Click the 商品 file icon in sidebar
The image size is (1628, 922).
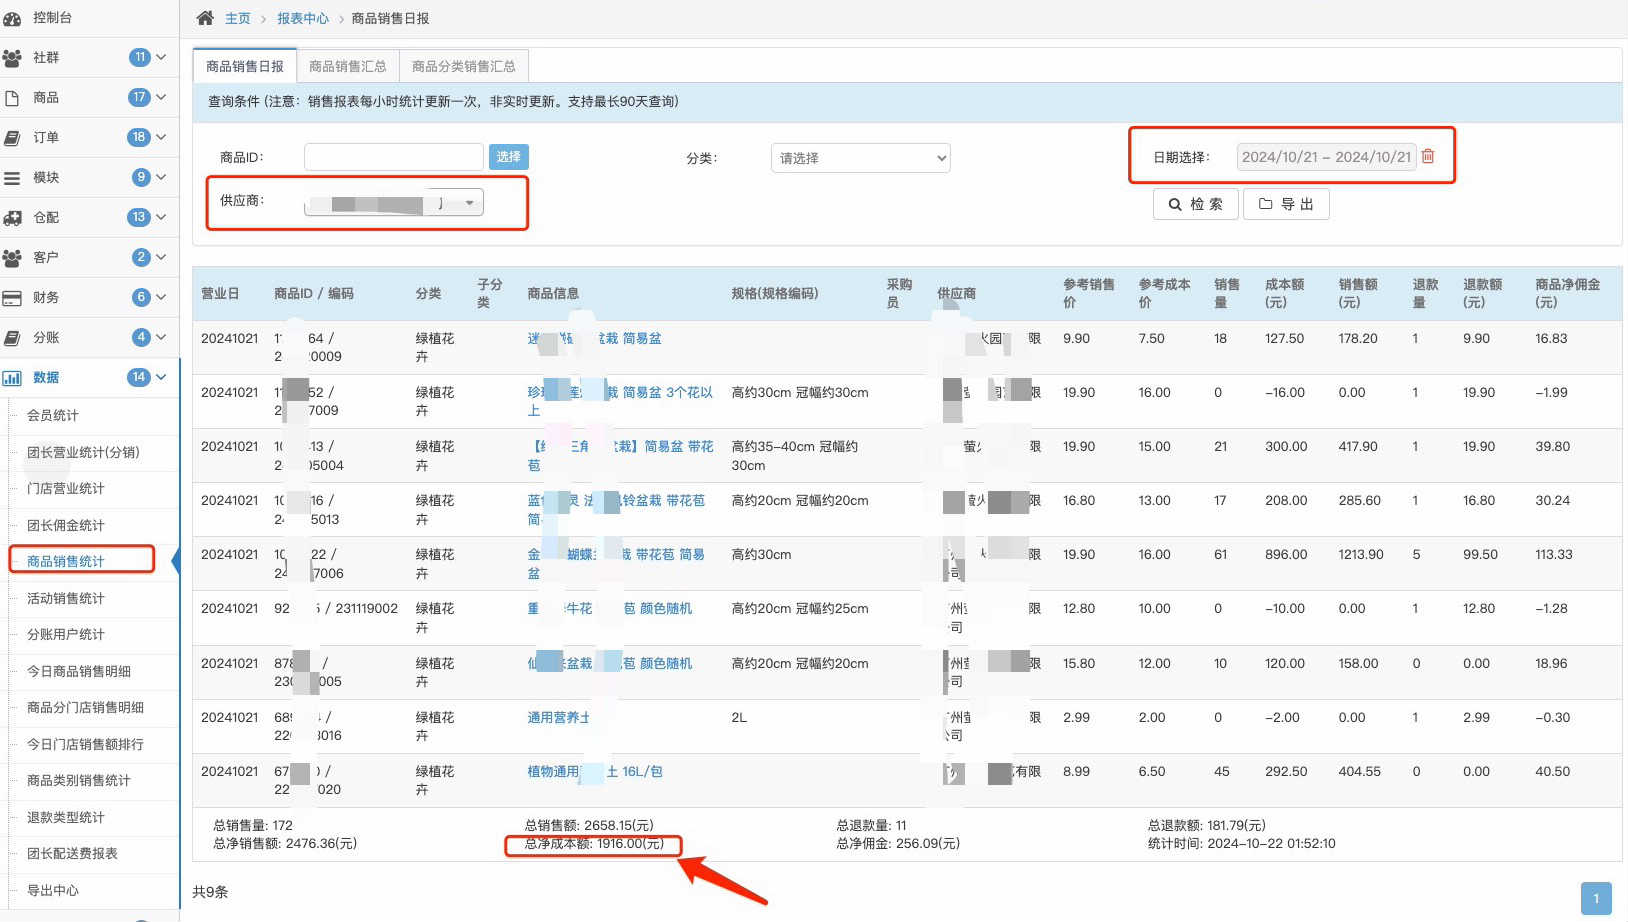(x=12, y=98)
